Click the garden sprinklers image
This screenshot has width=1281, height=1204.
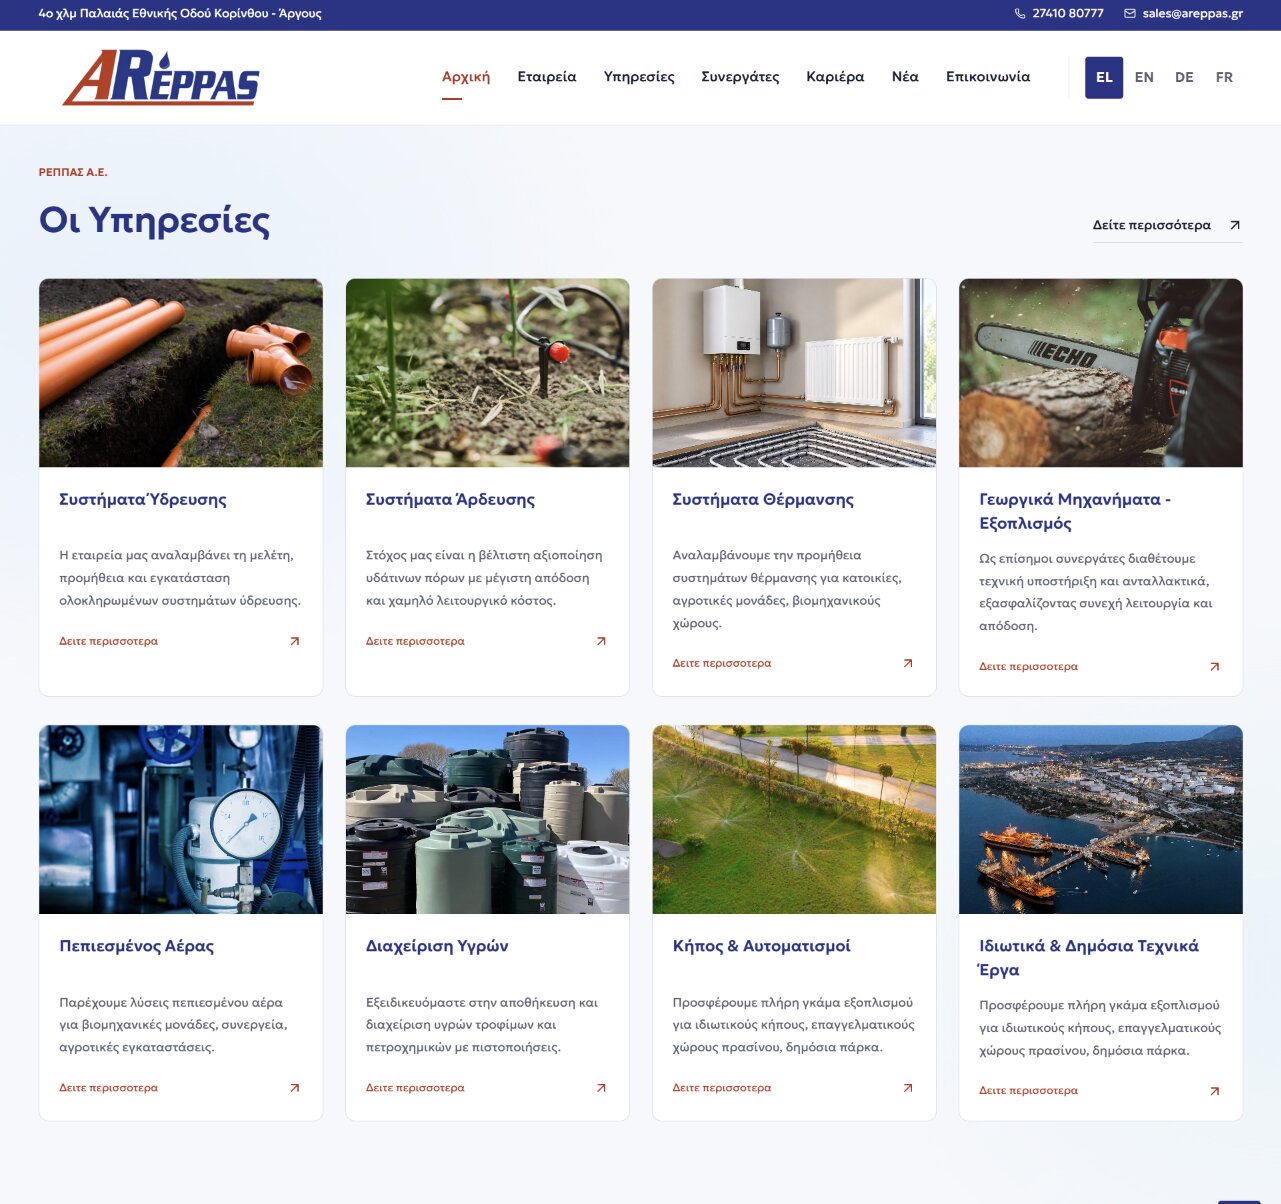coord(794,820)
